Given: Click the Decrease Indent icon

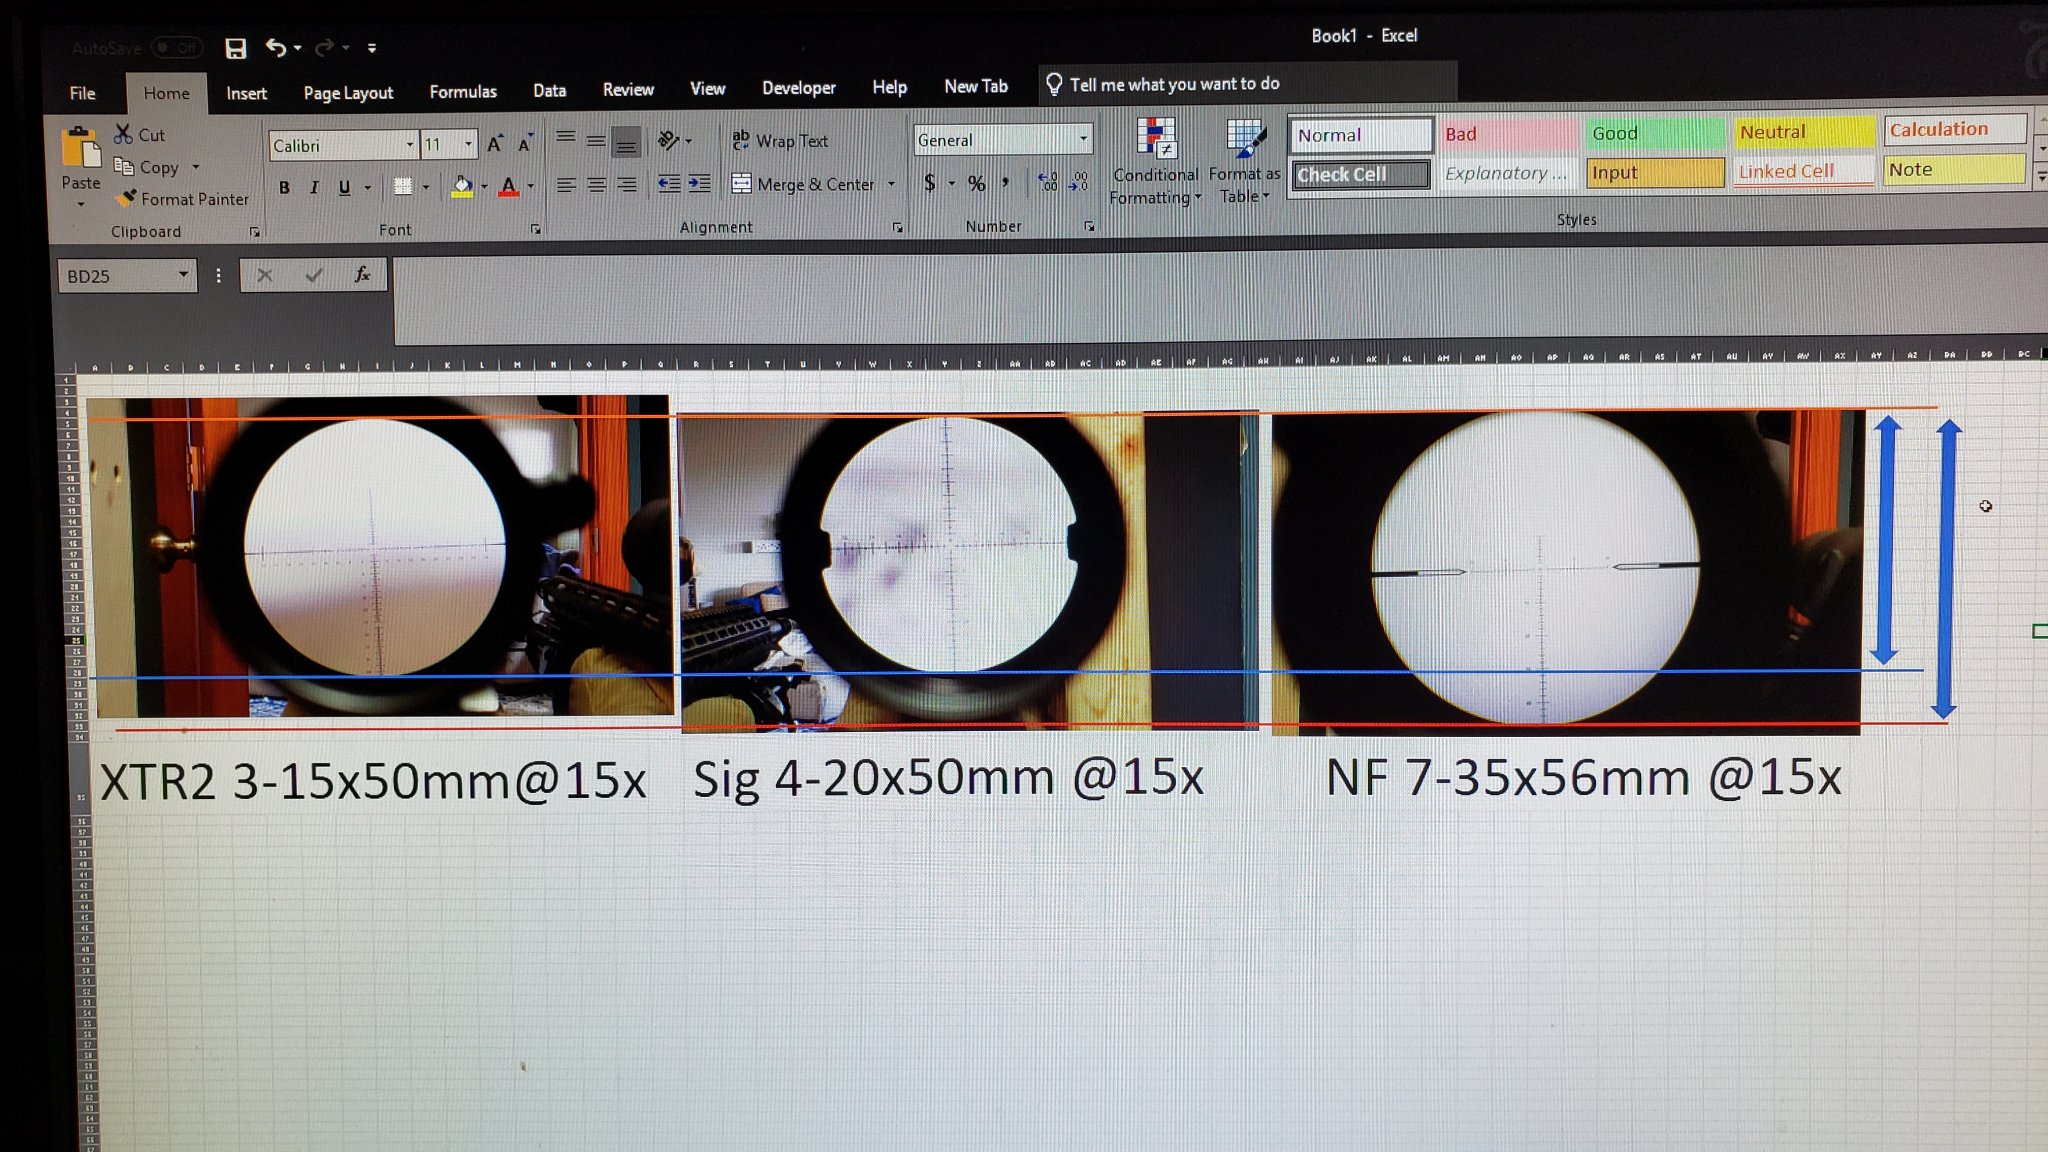Looking at the screenshot, I should point(669,184).
